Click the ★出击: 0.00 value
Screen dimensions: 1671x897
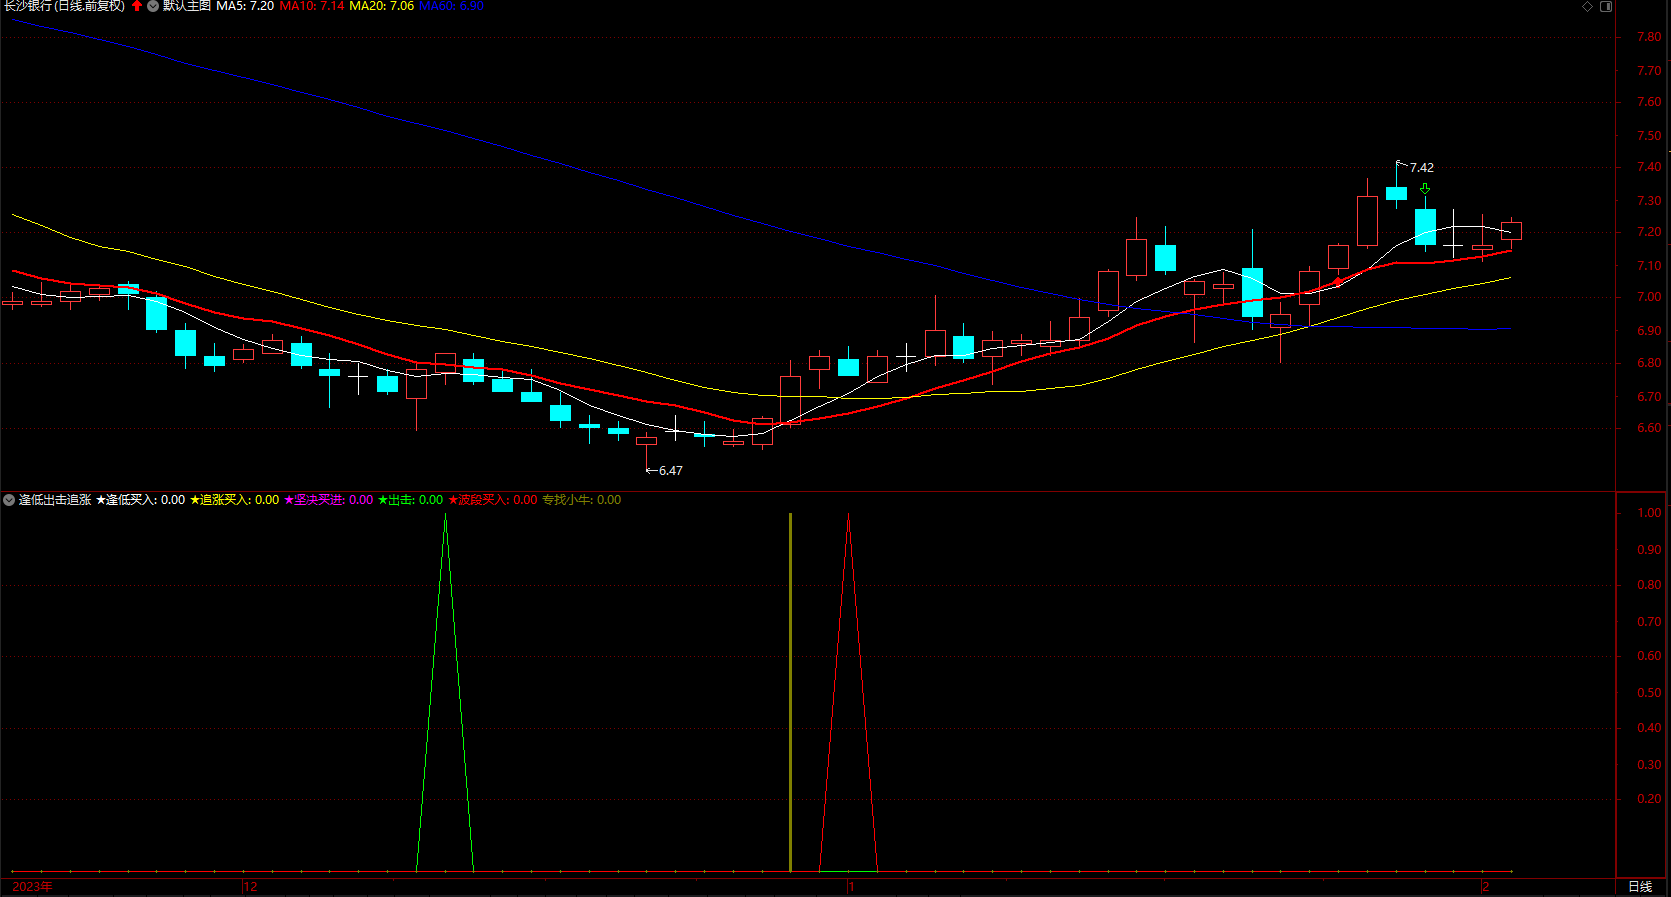(410, 500)
